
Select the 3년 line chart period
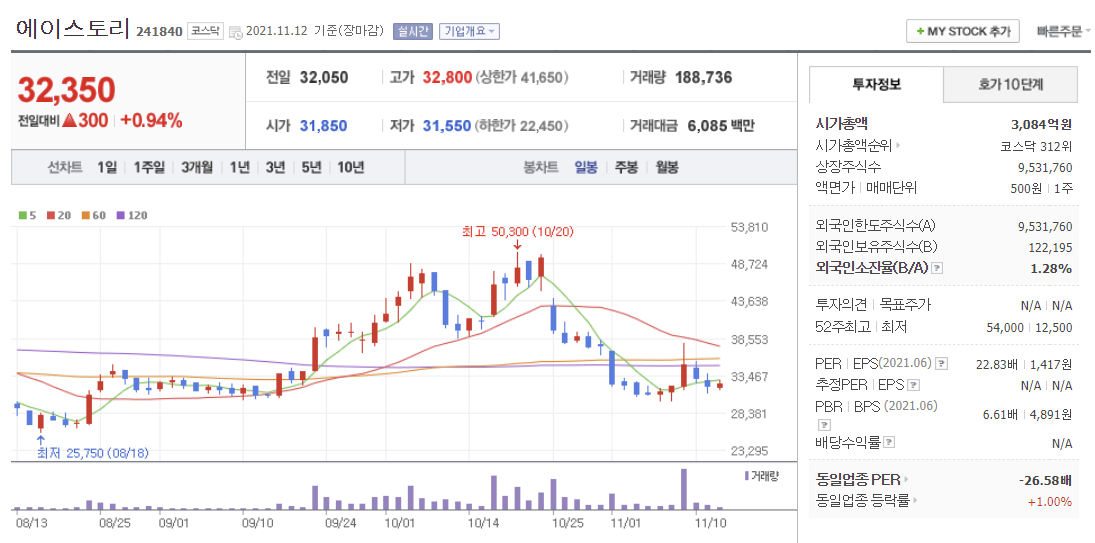point(275,168)
